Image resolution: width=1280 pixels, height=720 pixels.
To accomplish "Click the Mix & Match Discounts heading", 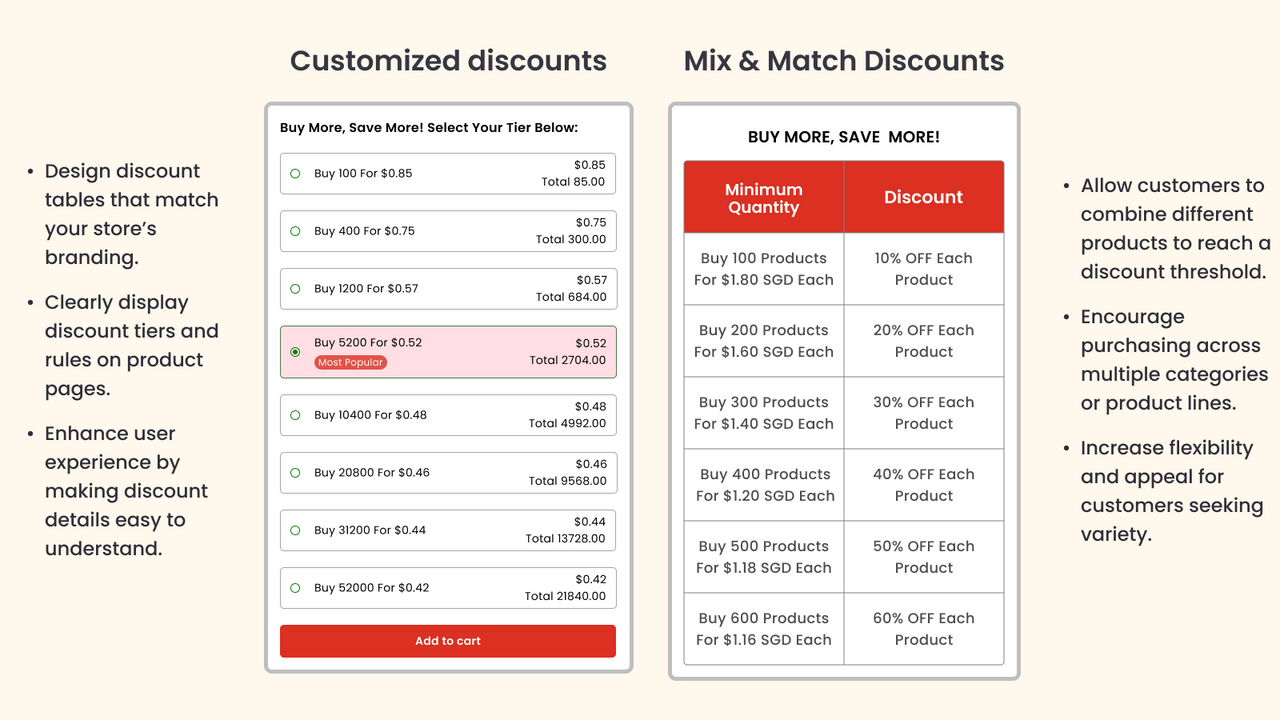I will (843, 61).
